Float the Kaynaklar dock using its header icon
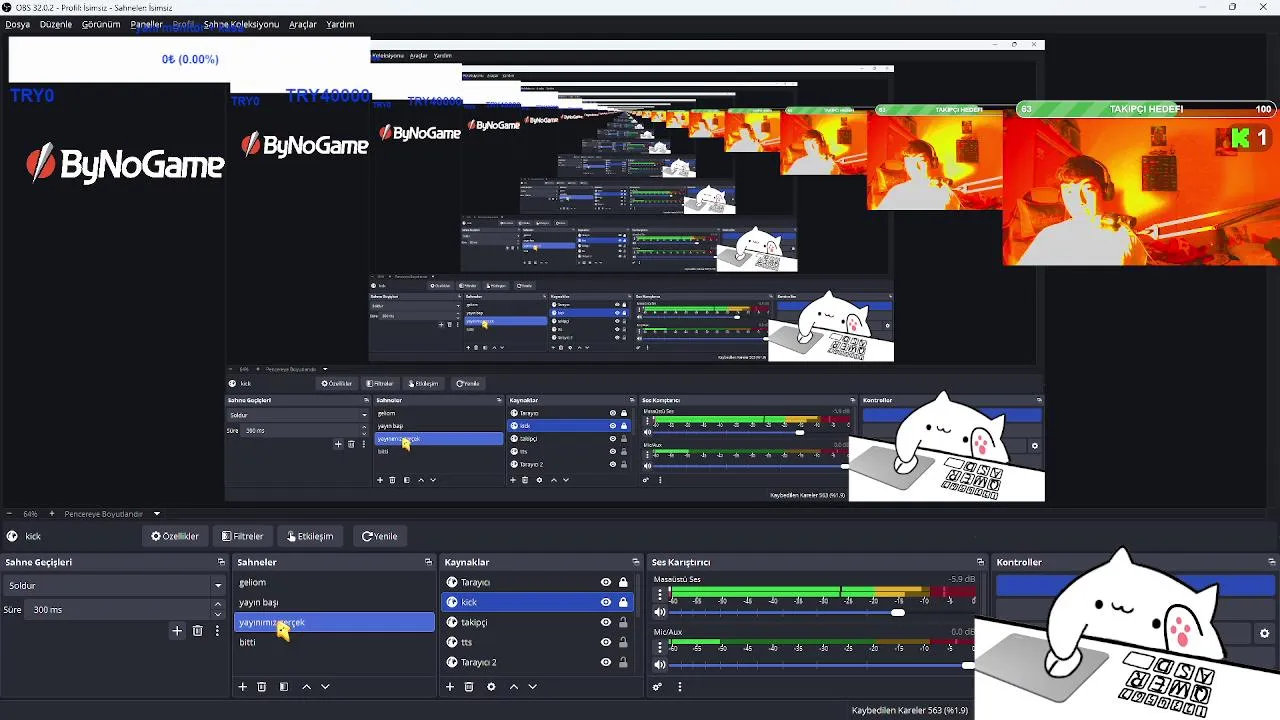The height and width of the screenshot is (720, 1280). click(635, 562)
